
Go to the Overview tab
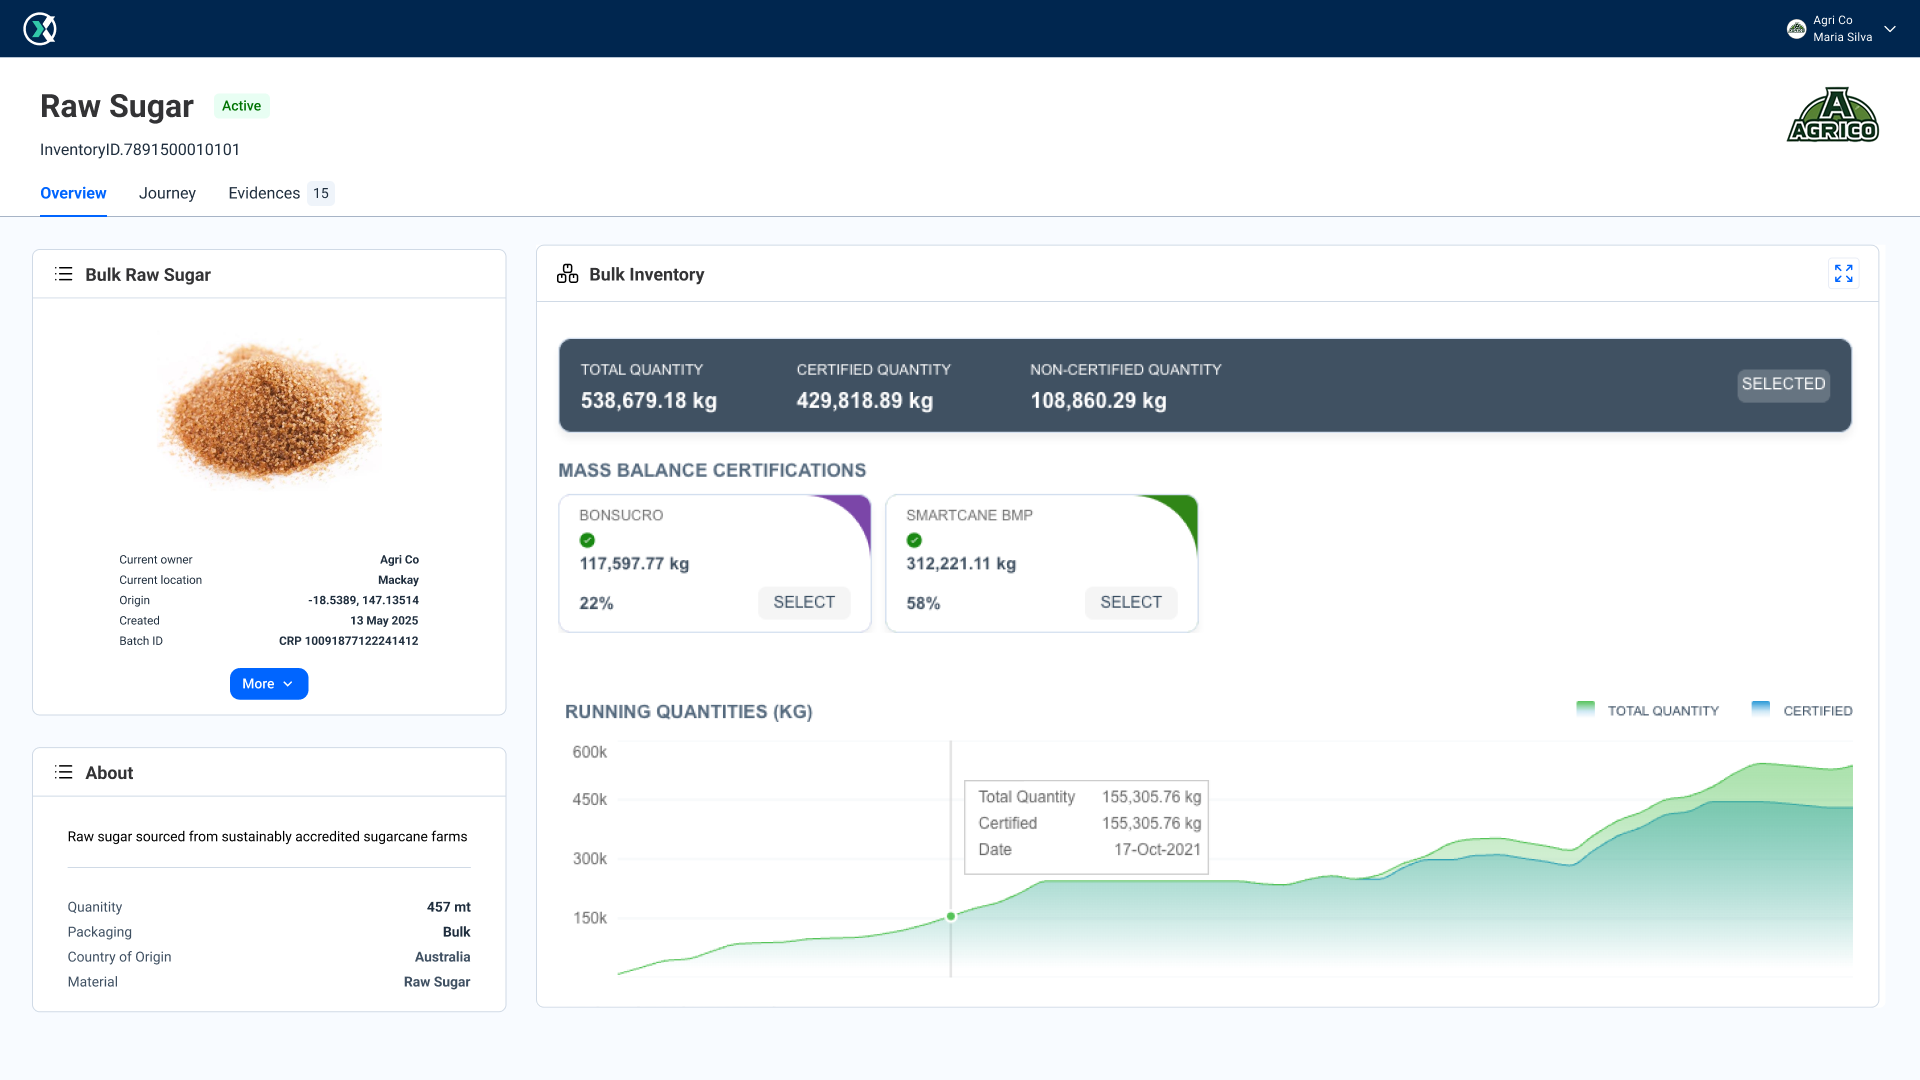click(73, 193)
